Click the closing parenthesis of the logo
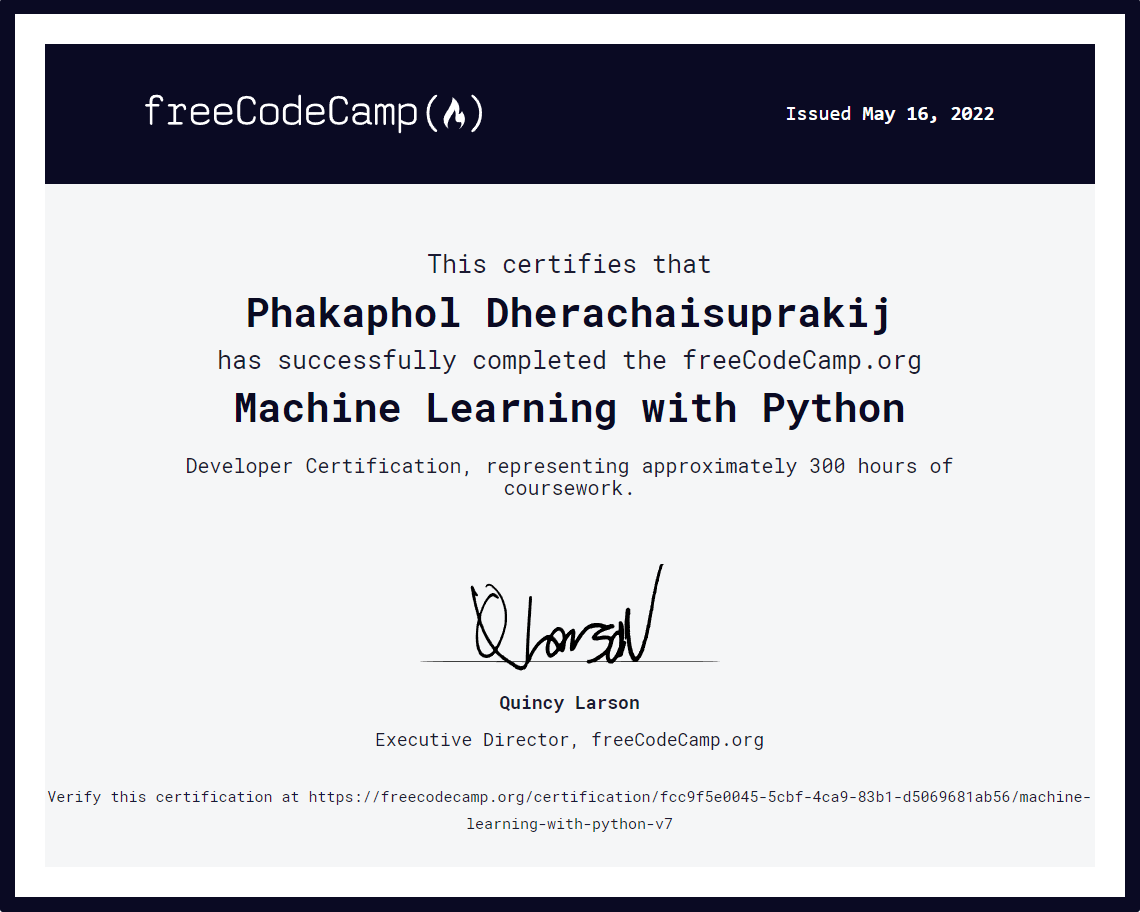The height and width of the screenshot is (912, 1140). pos(477,113)
